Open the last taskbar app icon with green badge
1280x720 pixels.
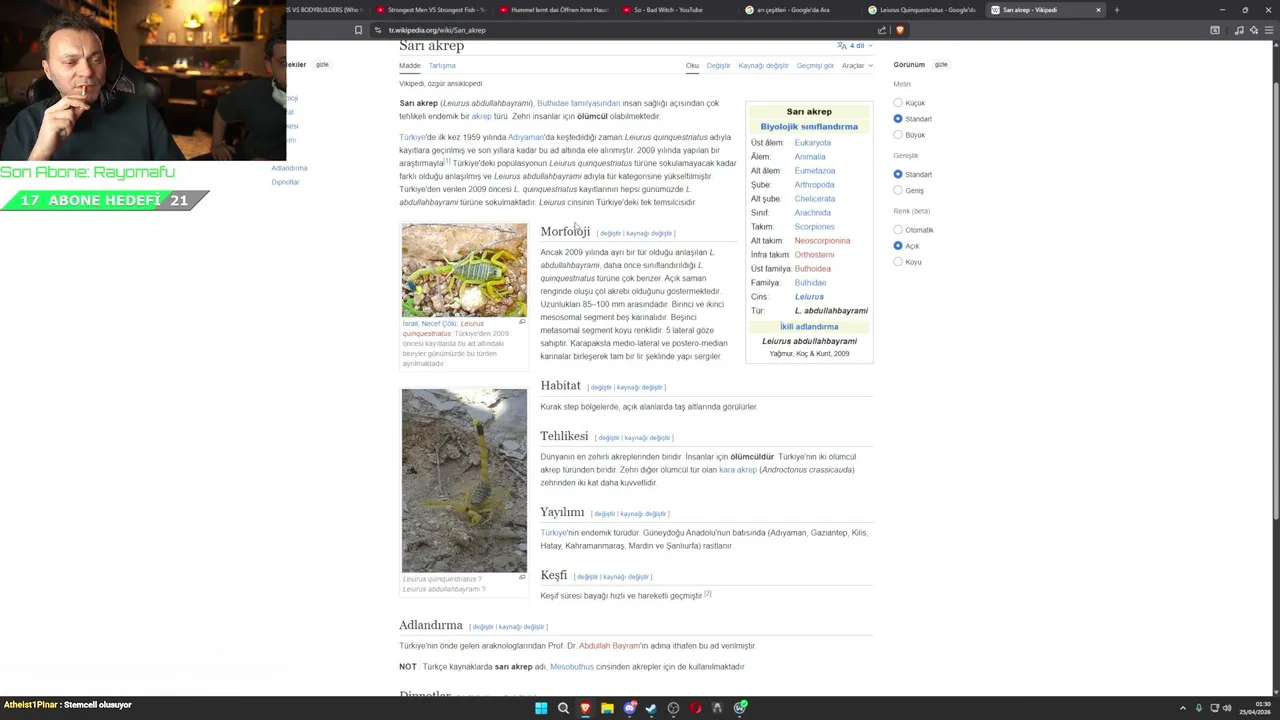(x=740, y=708)
